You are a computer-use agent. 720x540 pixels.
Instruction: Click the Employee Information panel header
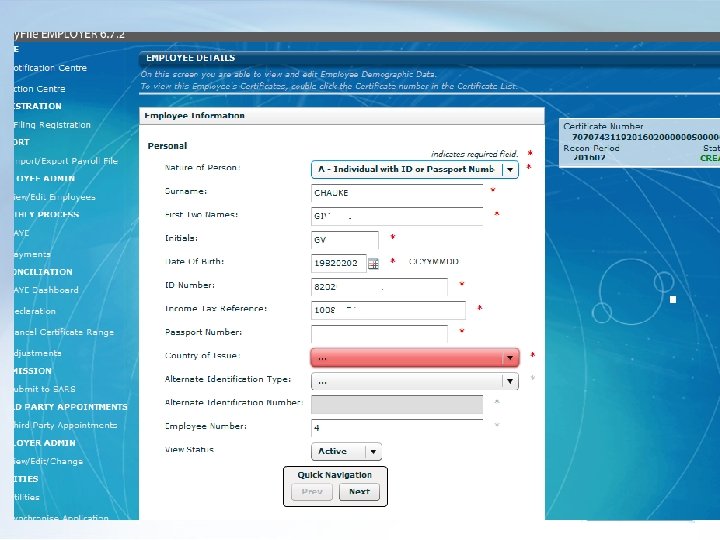click(x=342, y=116)
